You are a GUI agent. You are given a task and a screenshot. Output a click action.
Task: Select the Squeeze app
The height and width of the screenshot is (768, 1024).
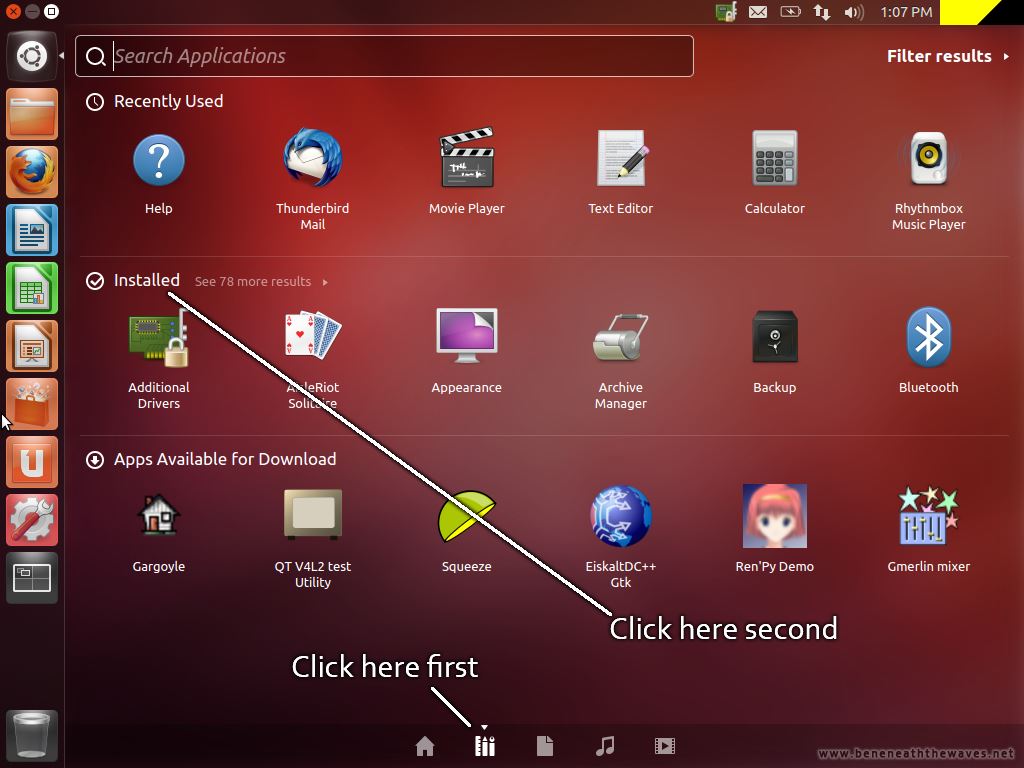pos(466,516)
